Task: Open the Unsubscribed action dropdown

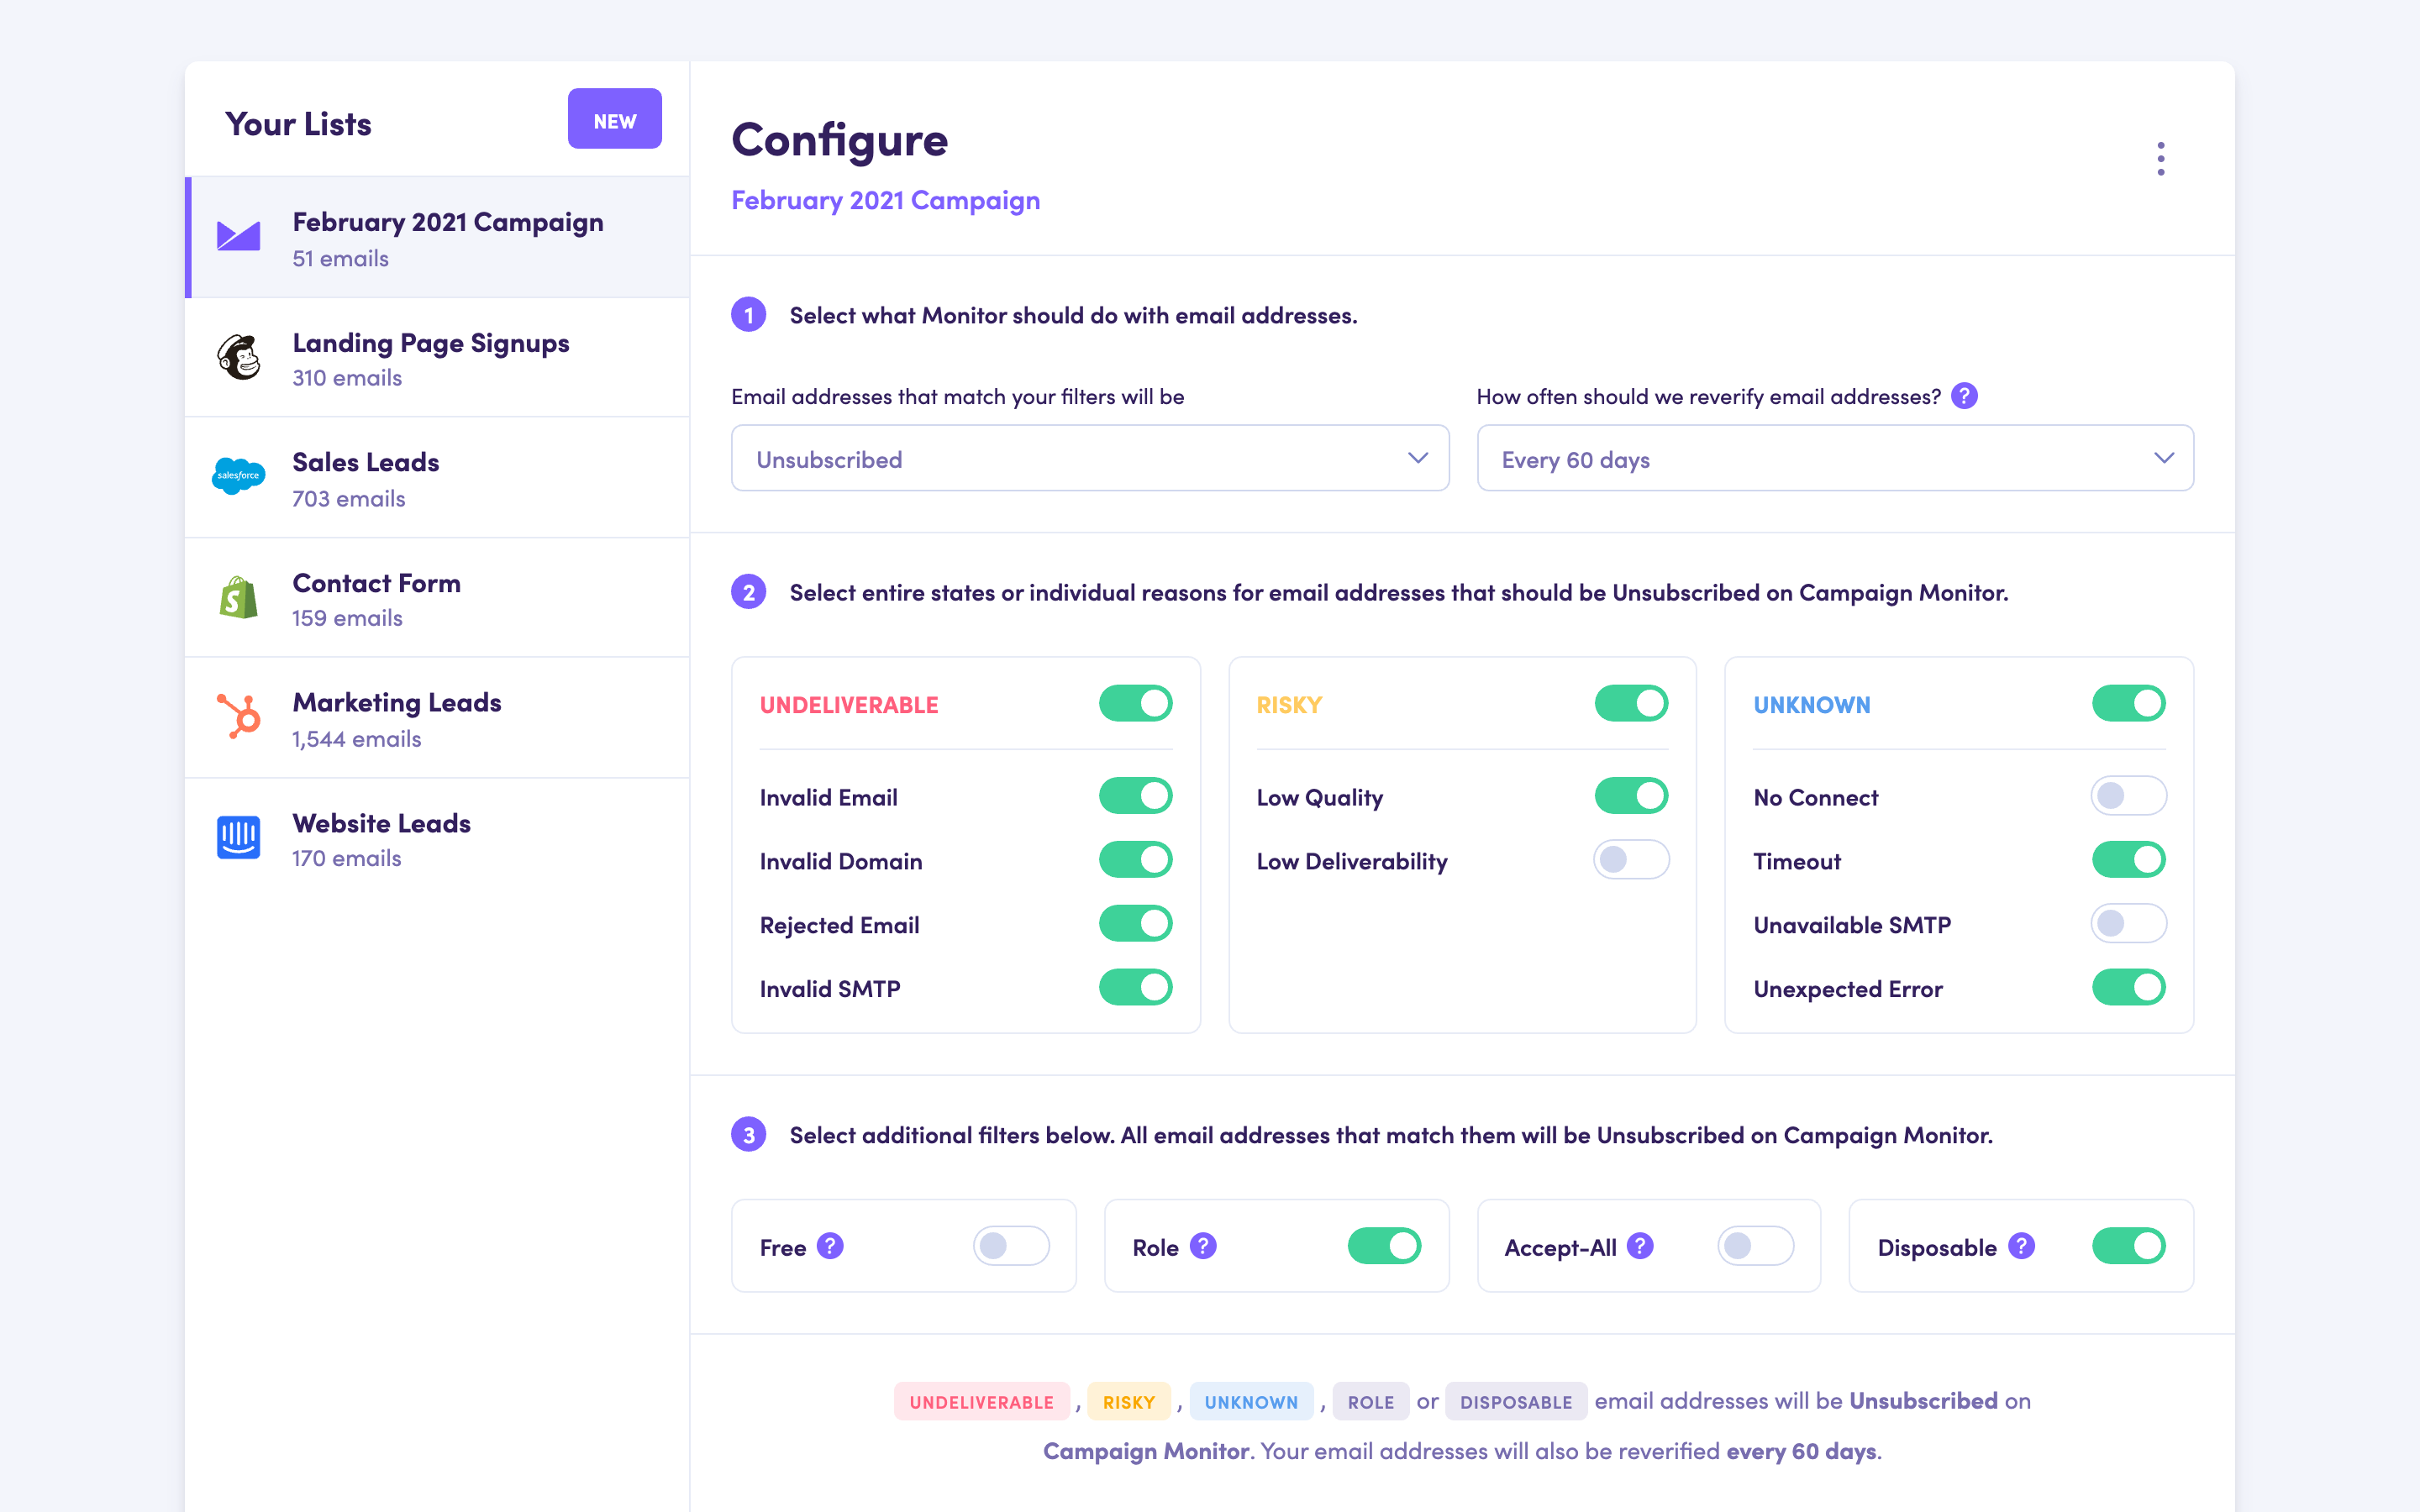Action: (1089, 459)
